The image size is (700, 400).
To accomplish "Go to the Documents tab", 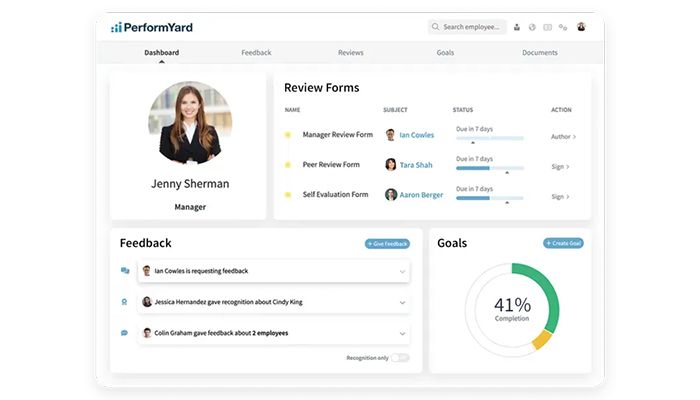I will [540, 52].
